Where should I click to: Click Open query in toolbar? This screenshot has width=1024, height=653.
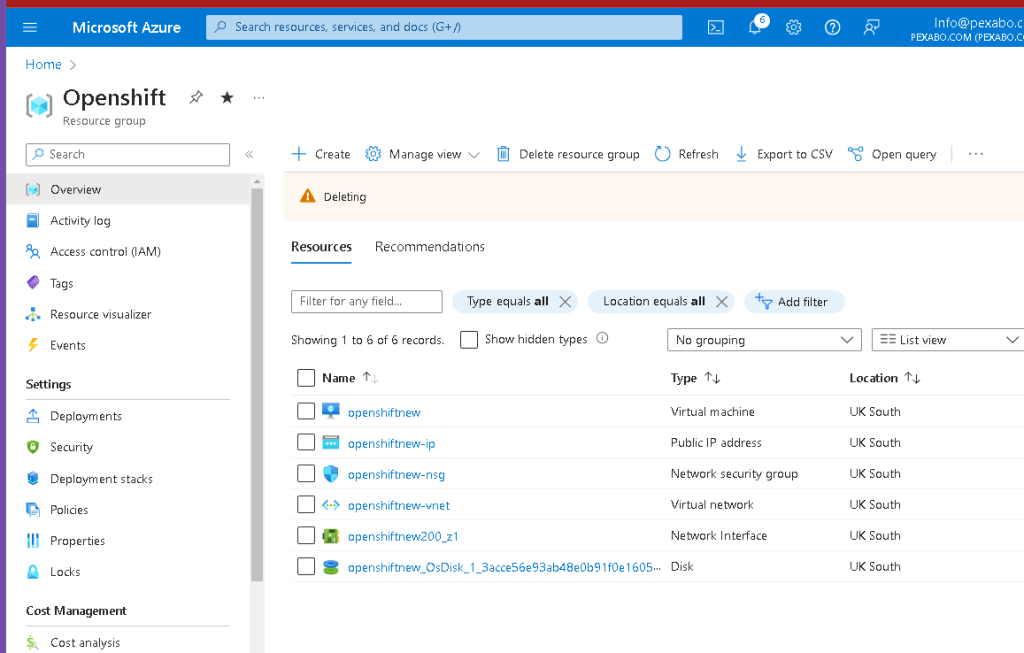click(x=892, y=154)
